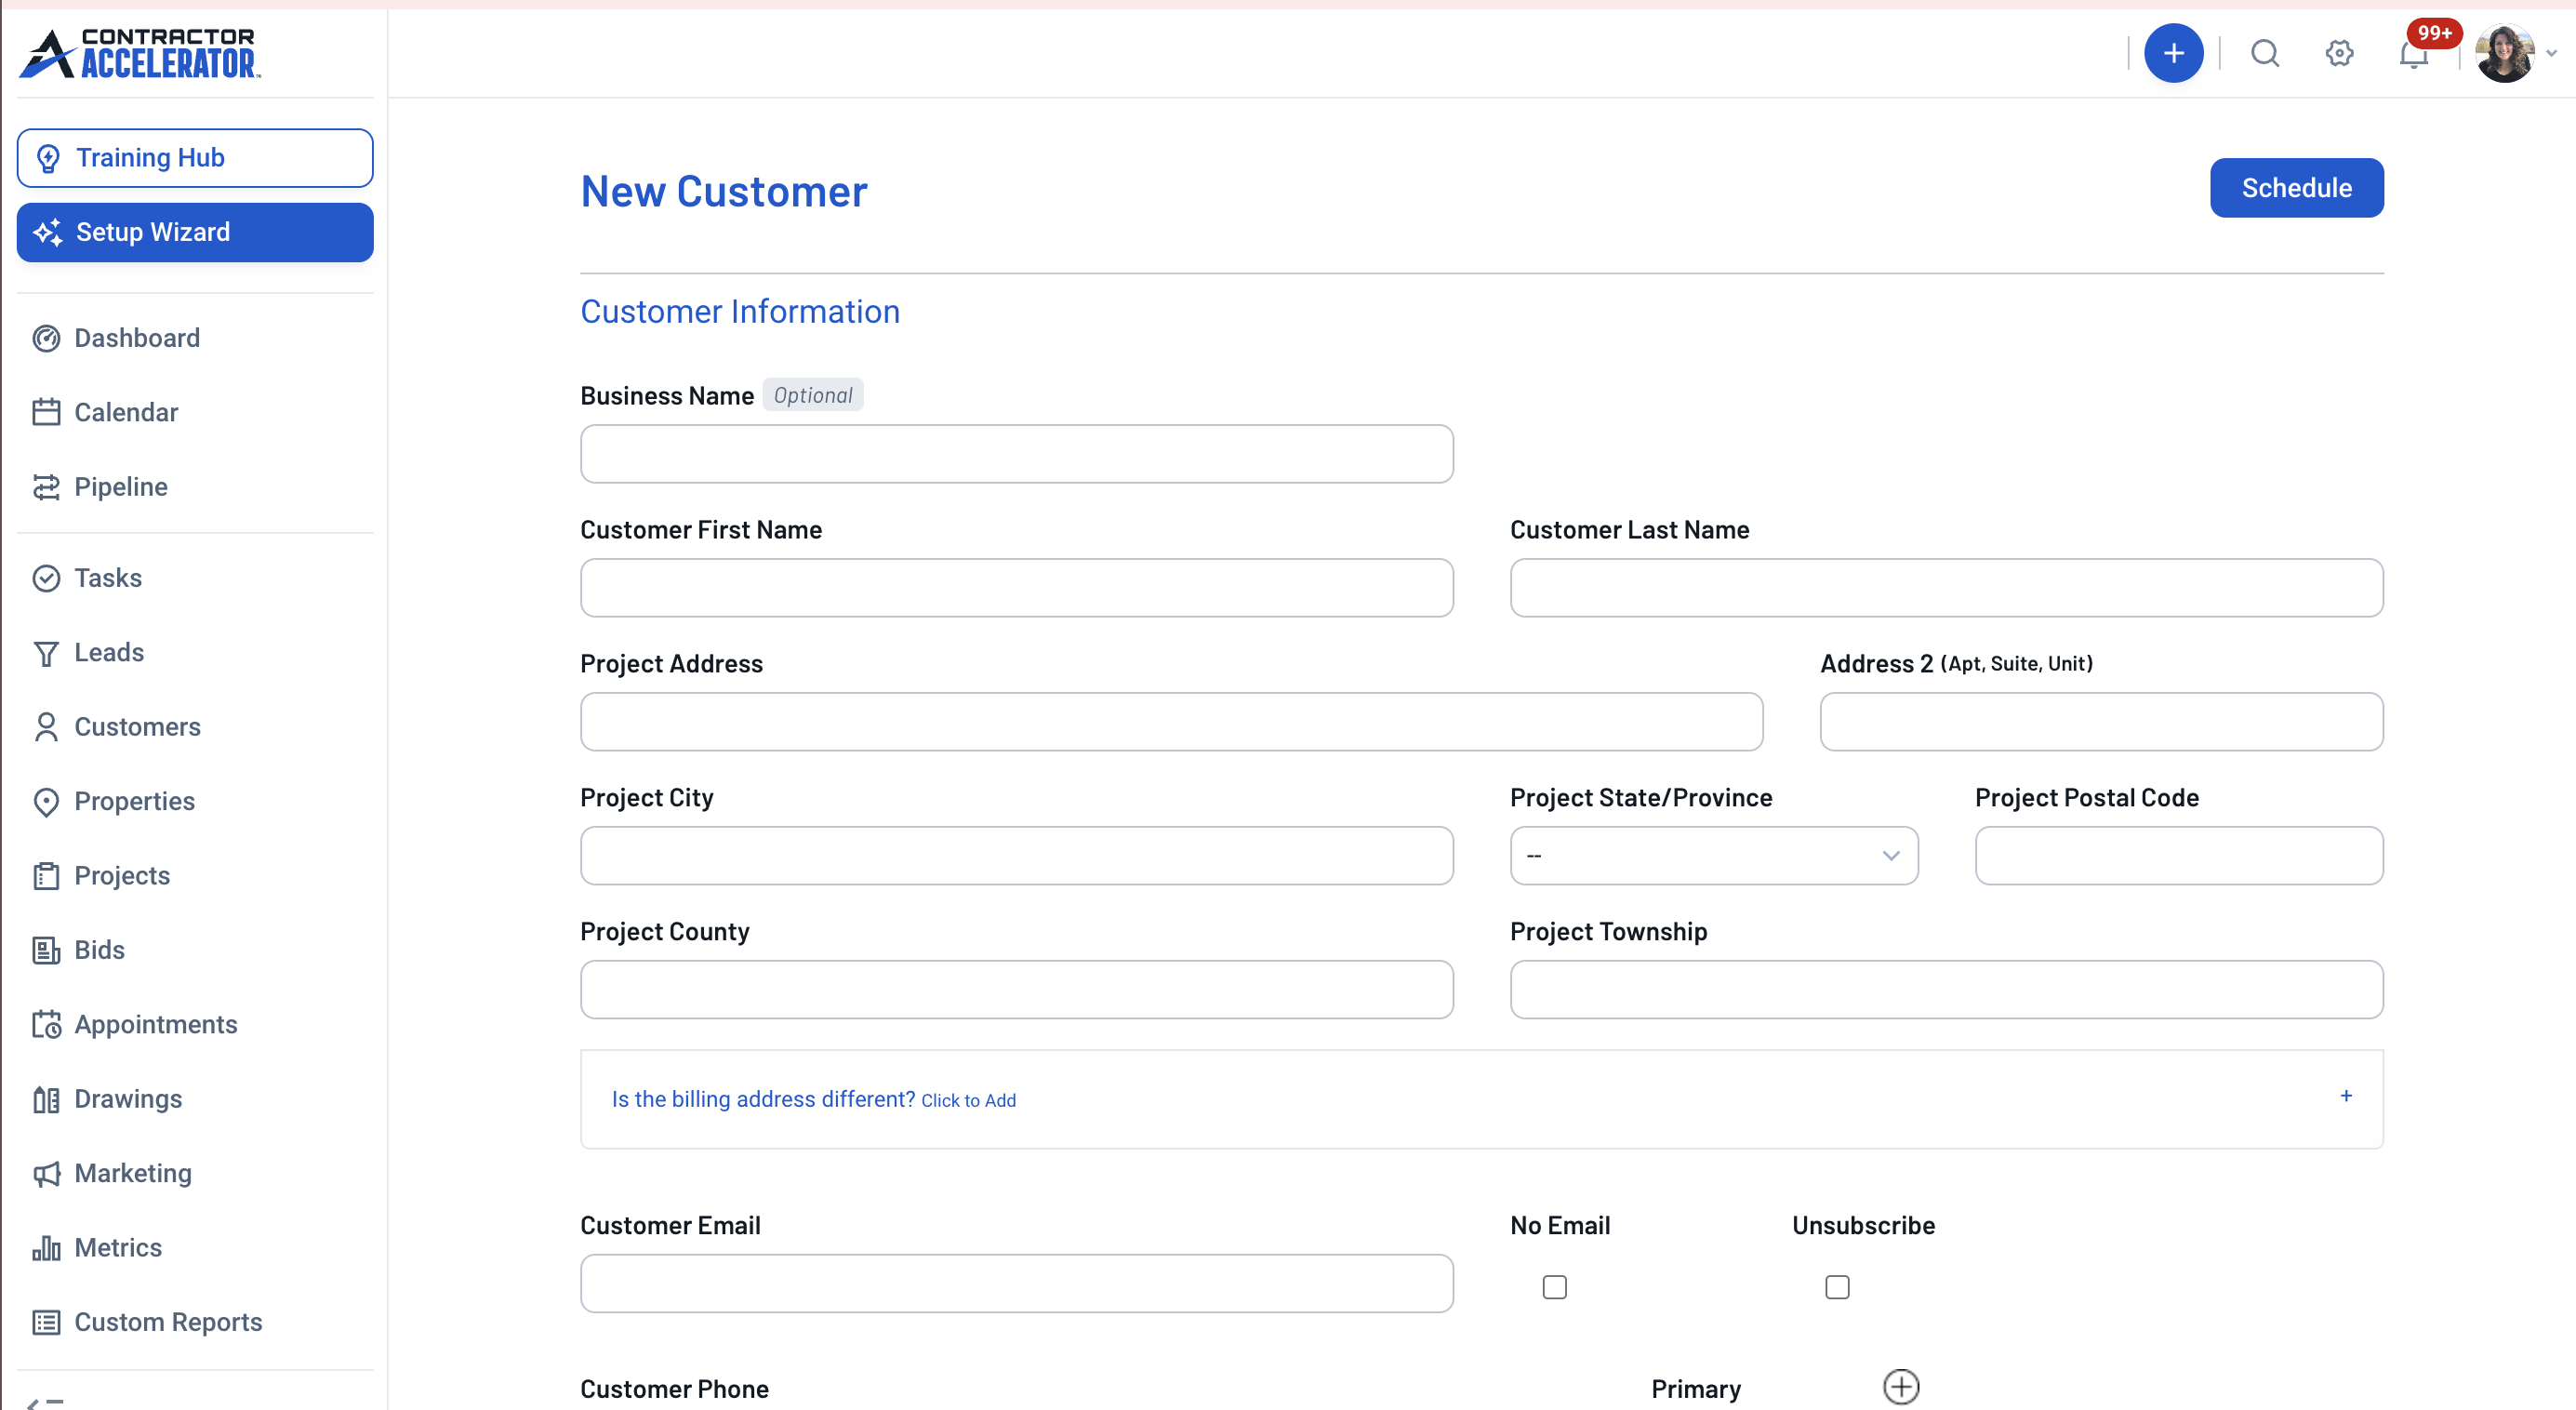Screen dimensions: 2576x1410
Task: Open settings via the gear icon
Action: pos(2339,53)
